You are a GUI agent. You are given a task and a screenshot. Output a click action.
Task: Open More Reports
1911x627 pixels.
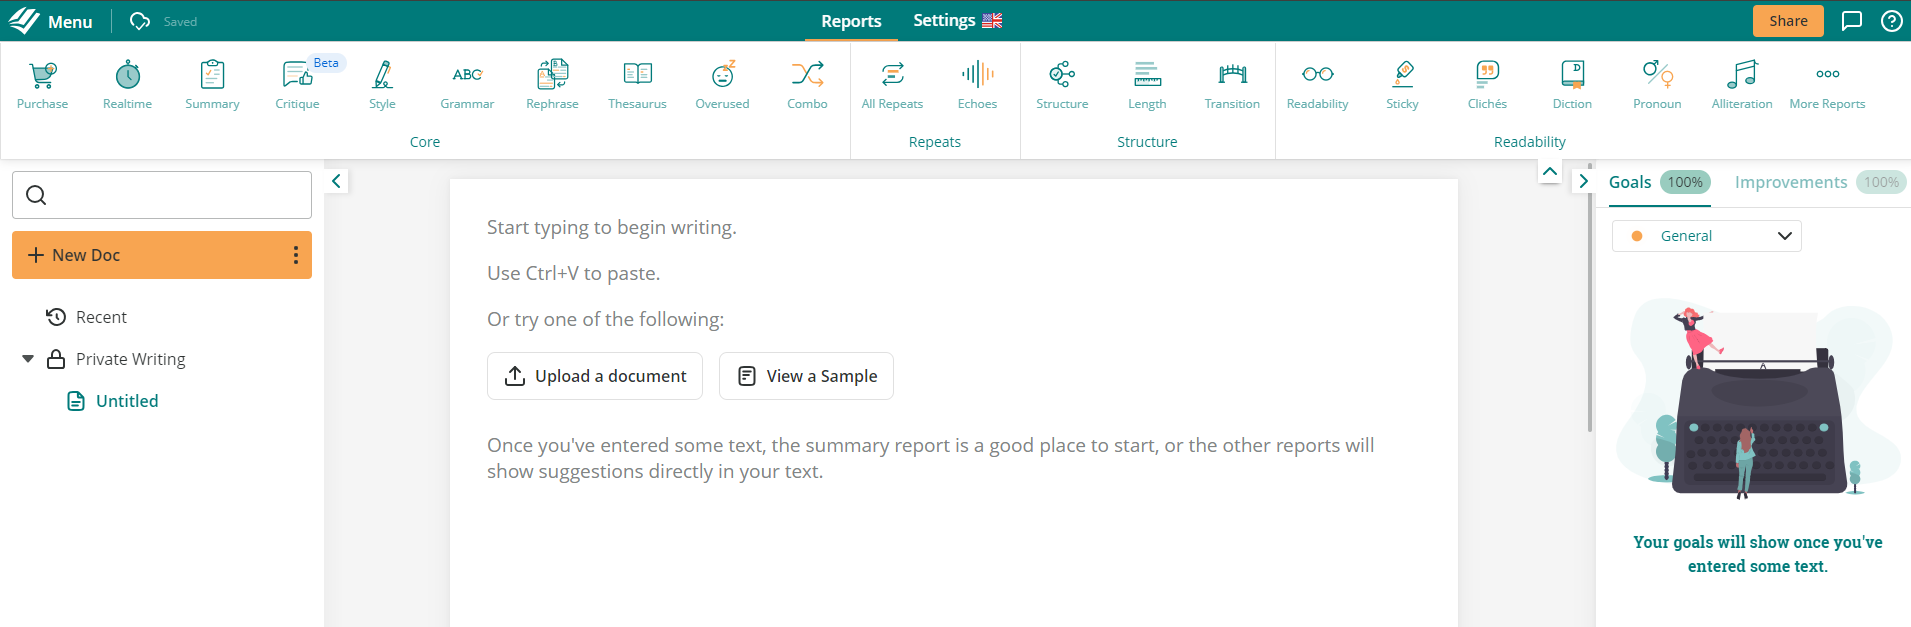coord(1828,85)
